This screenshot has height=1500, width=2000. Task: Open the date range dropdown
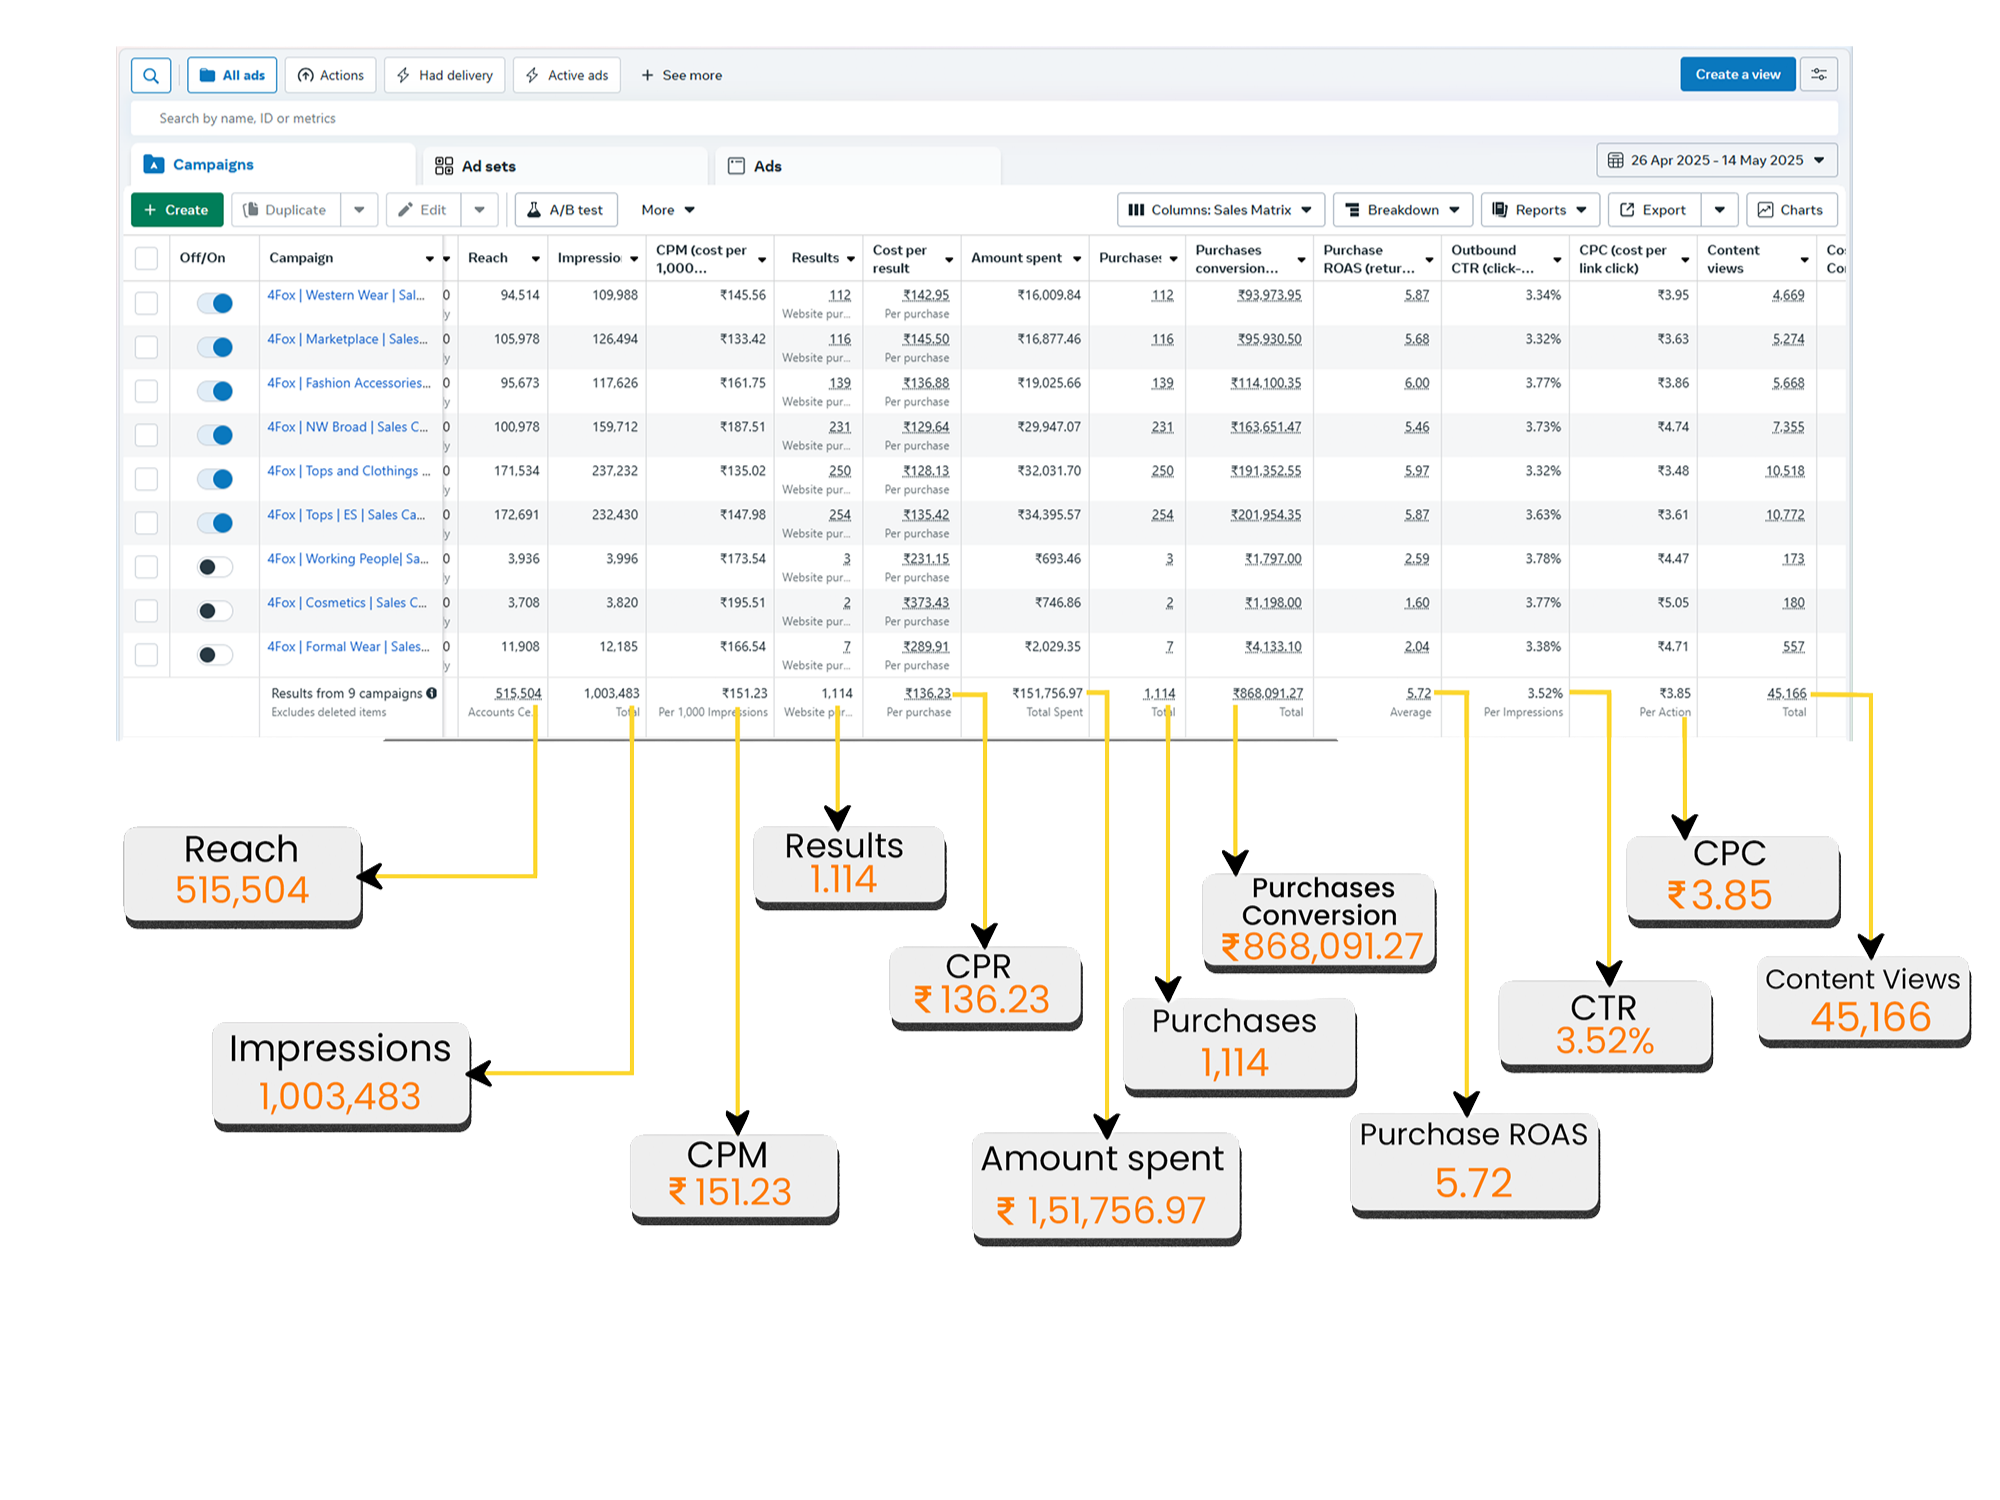(1716, 160)
